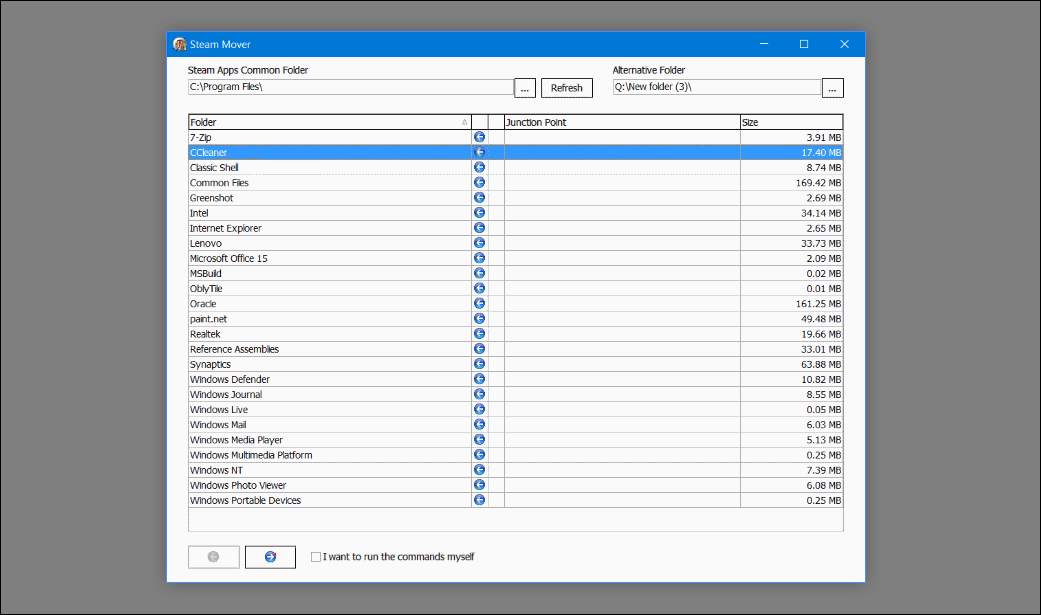The height and width of the screenshot is (615, 1041).
Task: Click the arrow icon in the Realtek row
Action: coord(479,333)
